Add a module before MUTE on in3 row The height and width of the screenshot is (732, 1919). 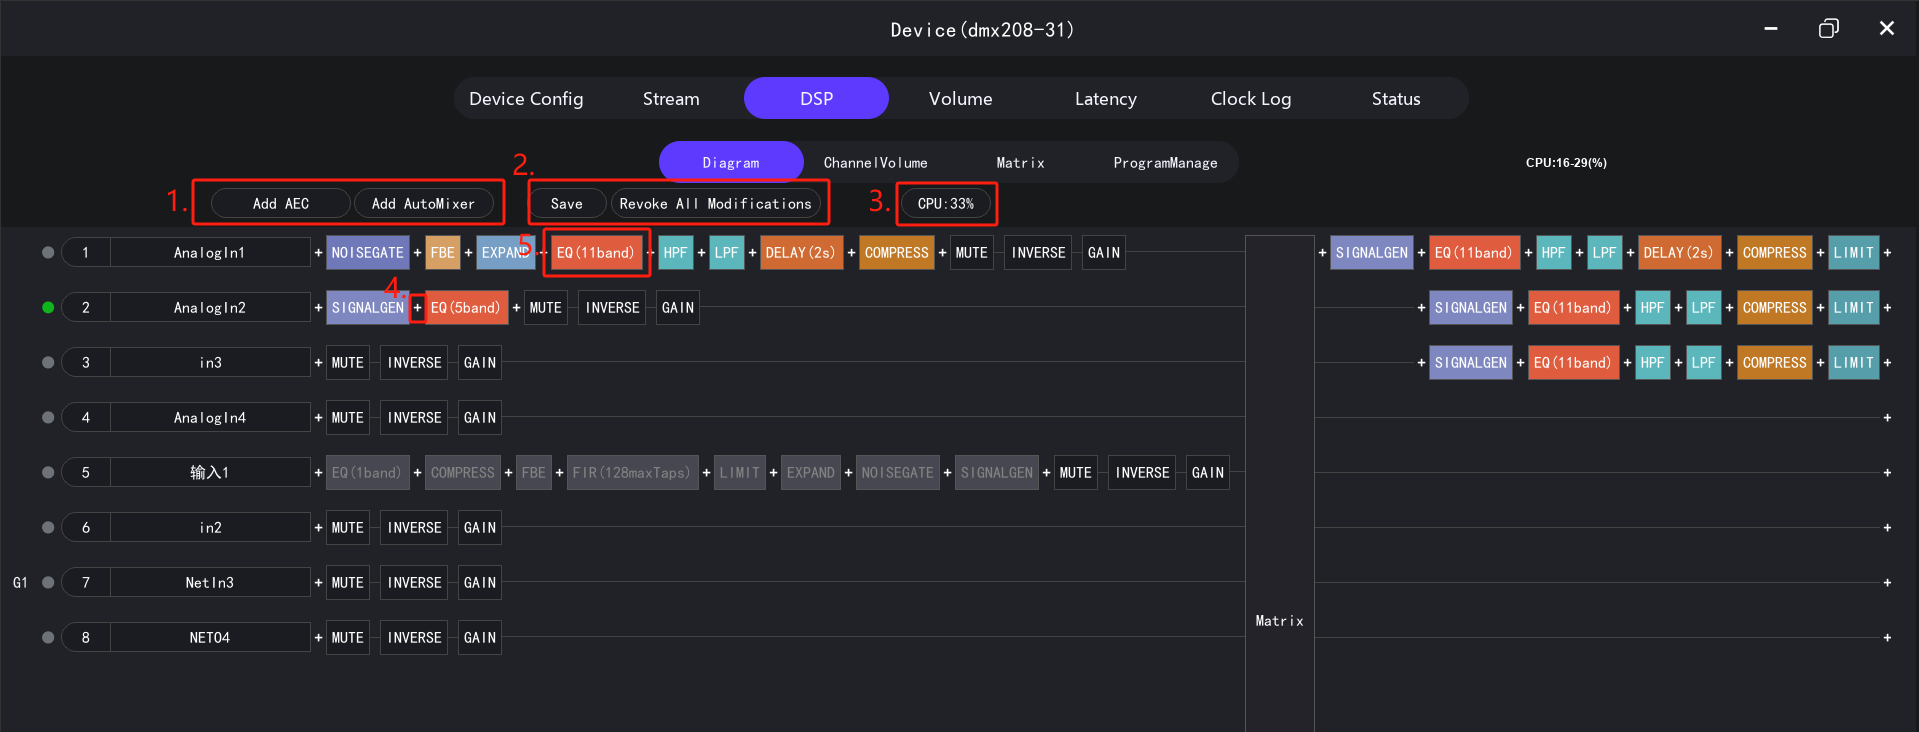click(x=318, y=363)
